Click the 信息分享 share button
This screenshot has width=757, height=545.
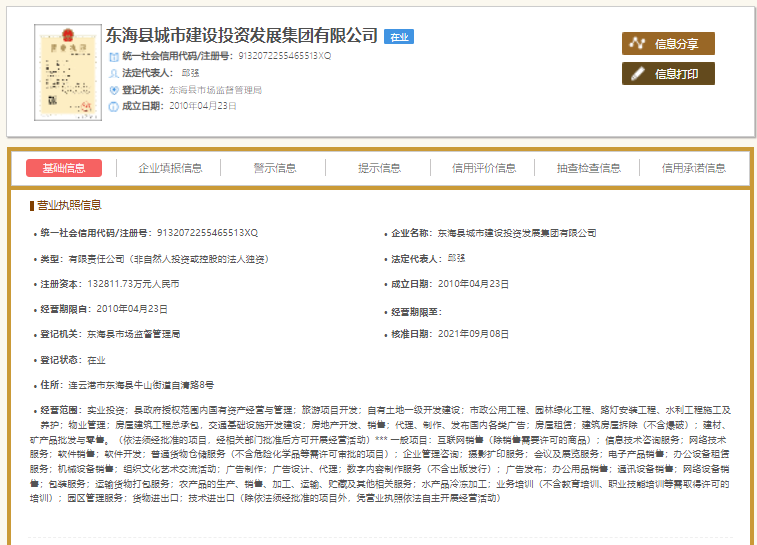[x=668, y=44]
